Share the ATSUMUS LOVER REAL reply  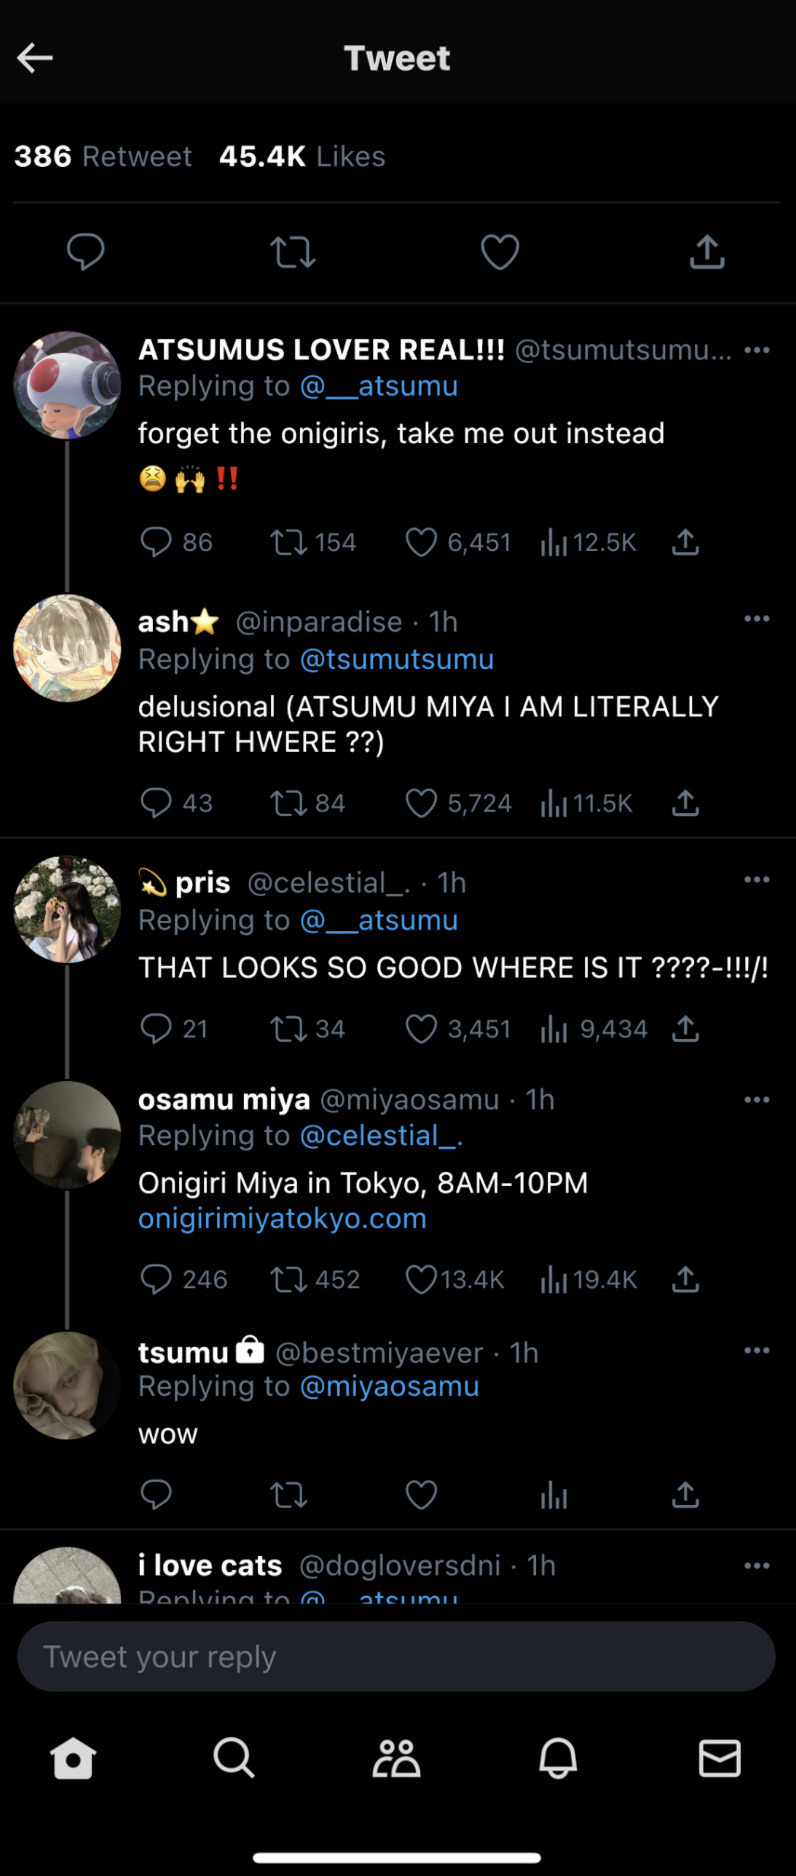click(685, 542)
